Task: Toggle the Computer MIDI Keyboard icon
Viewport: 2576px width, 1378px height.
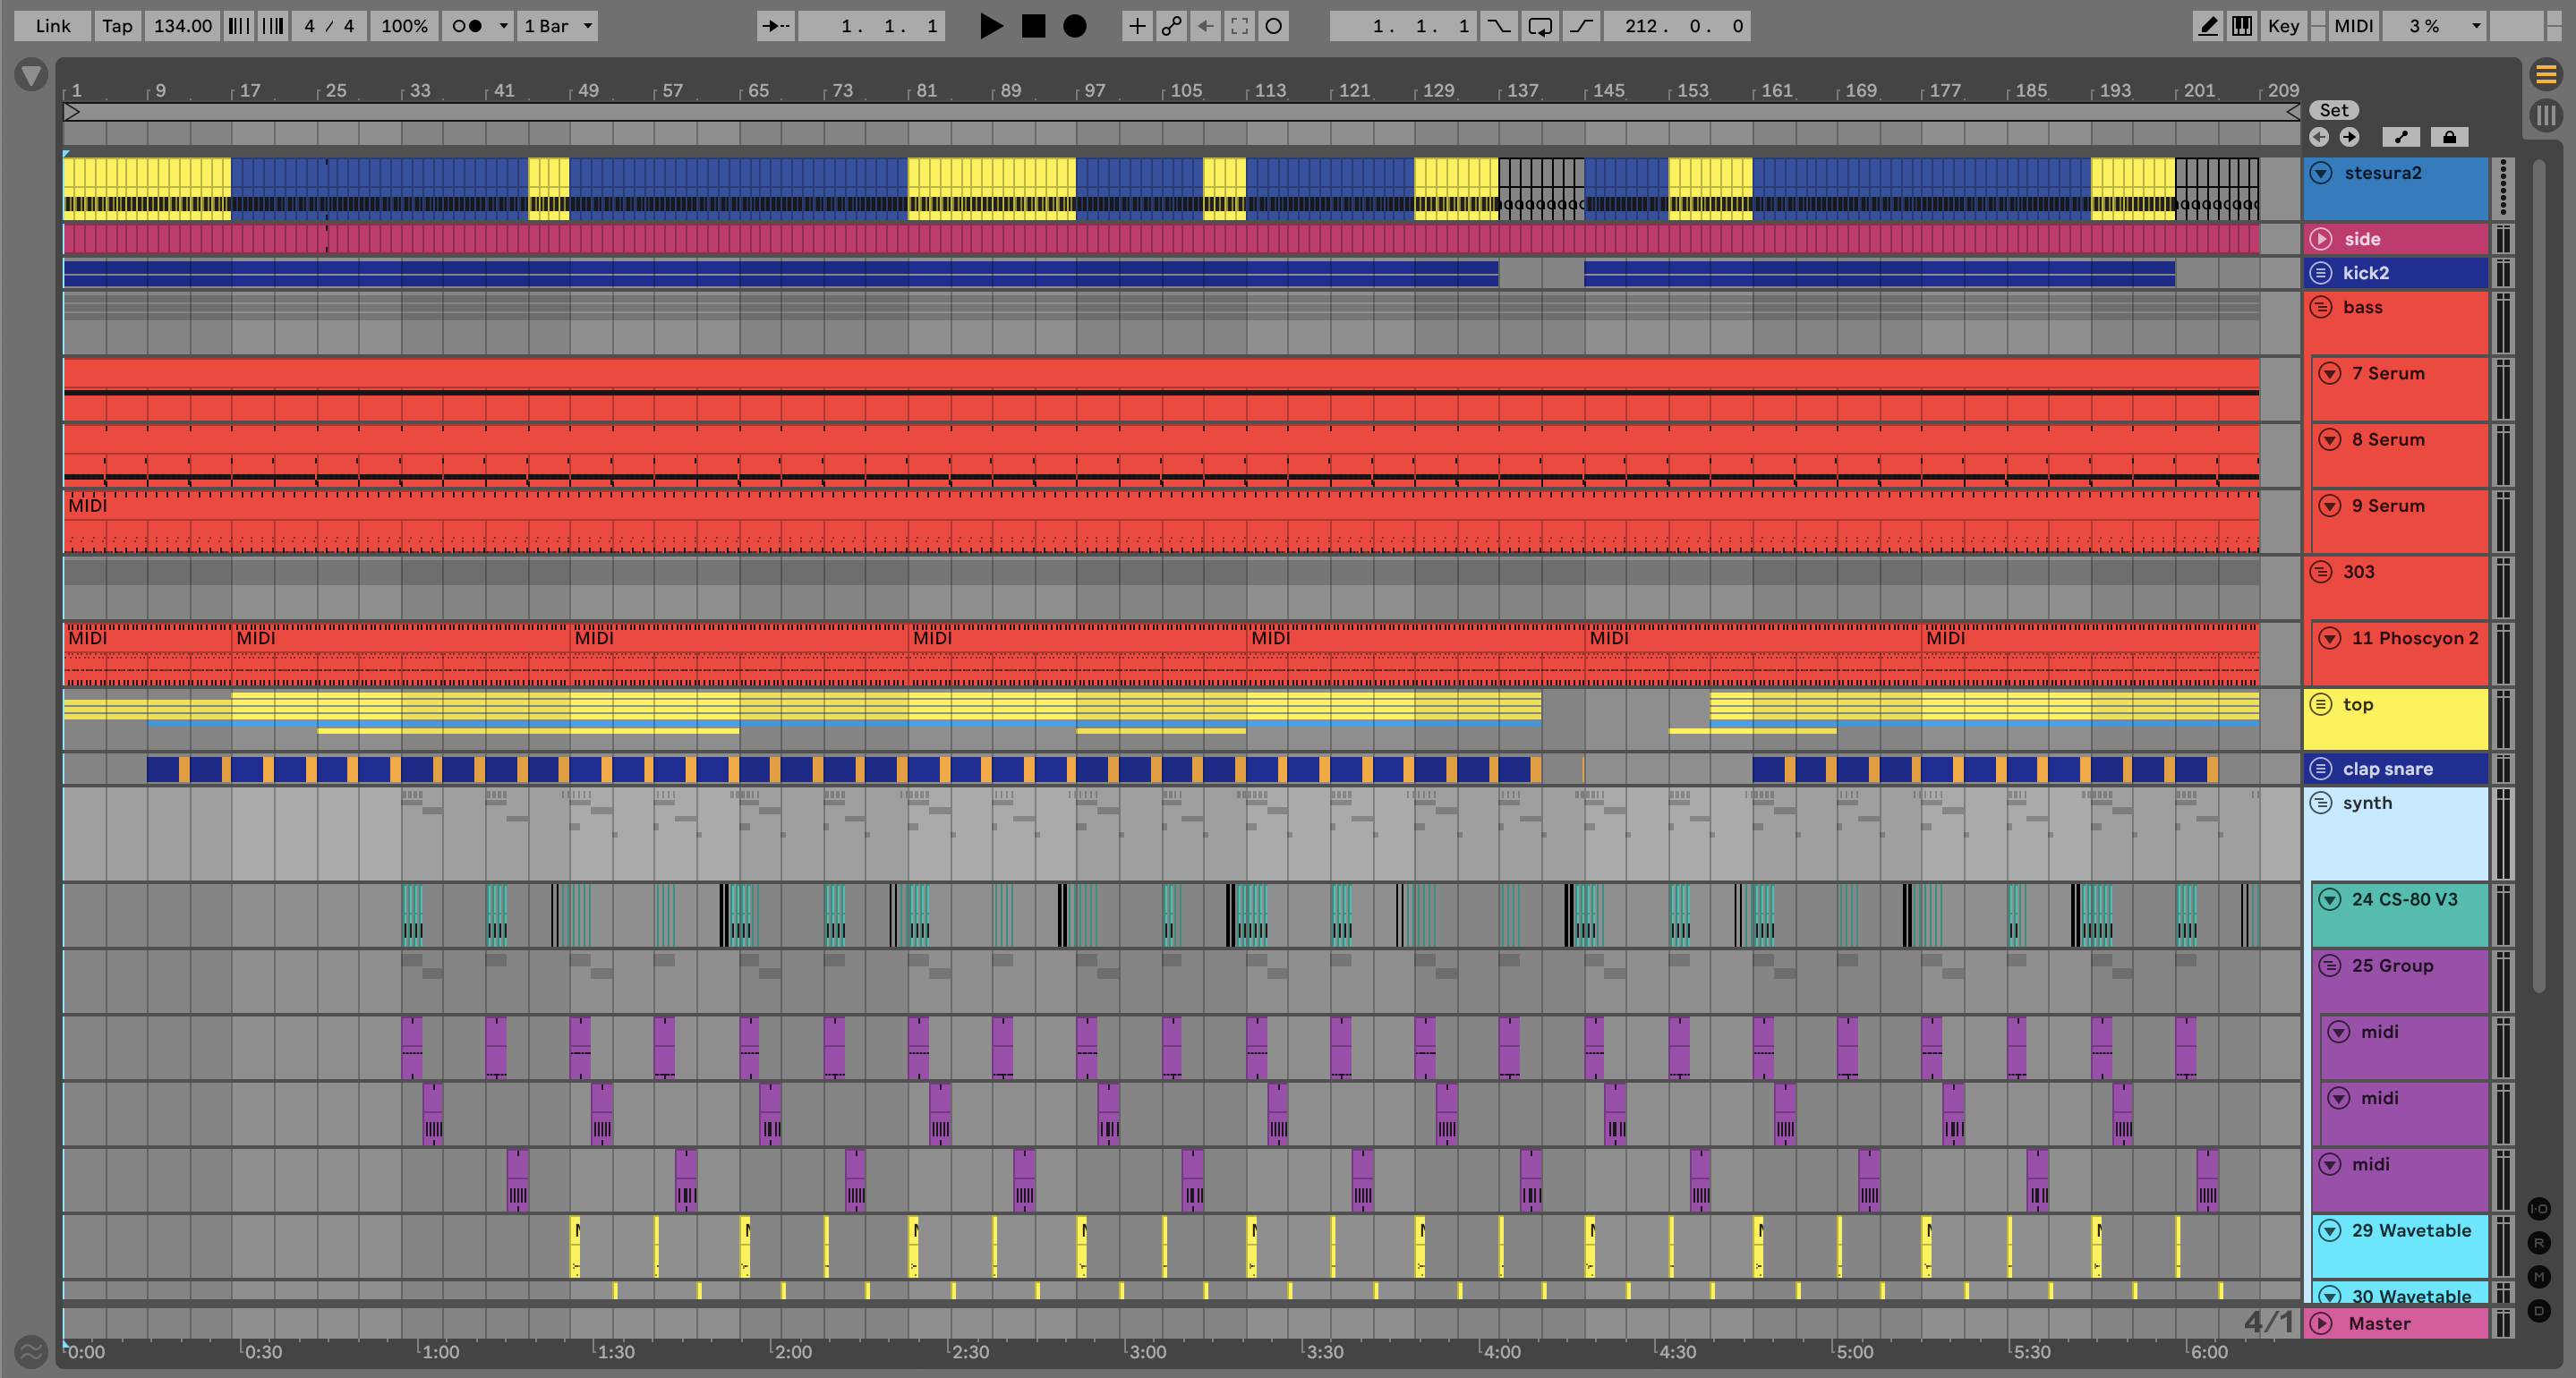Action: (x=2242, y=26)
